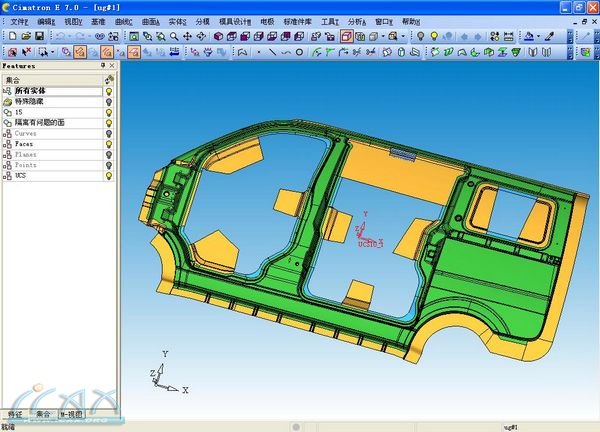This screenshot has height=432, width=600.
Task: Click the zoom-to-fit green screen icon
Action: (134, 36)
